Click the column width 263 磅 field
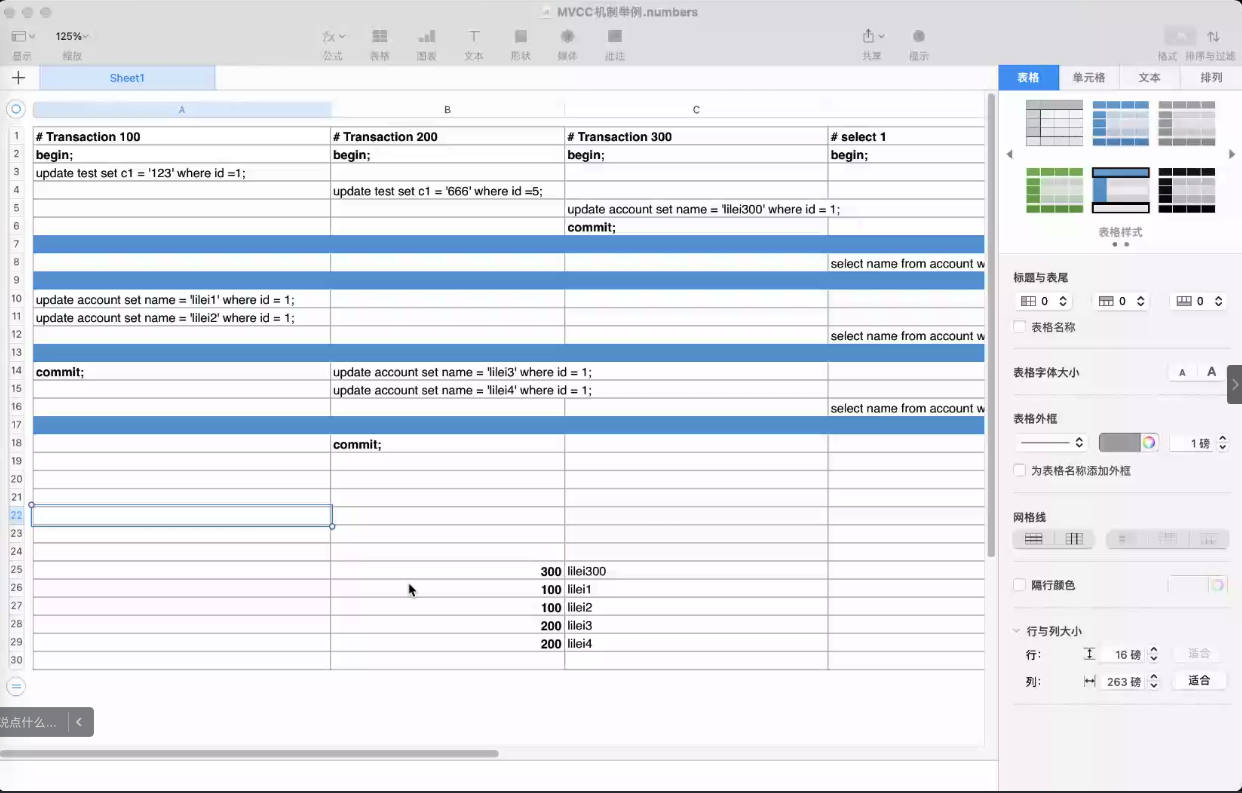 click(1122, 681)
